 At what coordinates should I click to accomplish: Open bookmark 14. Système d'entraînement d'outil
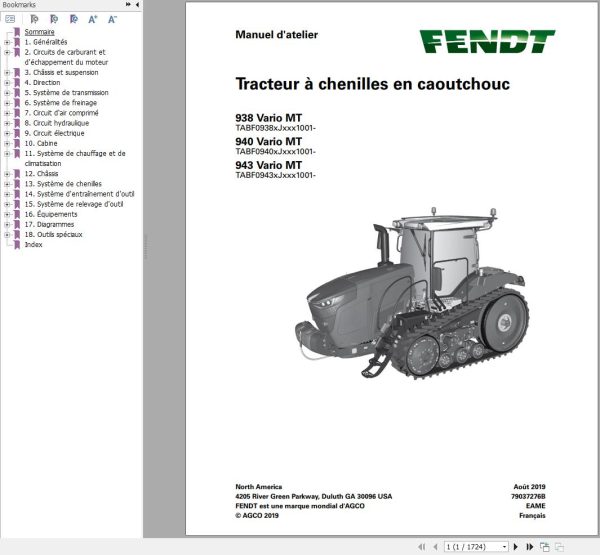(79, 194)
